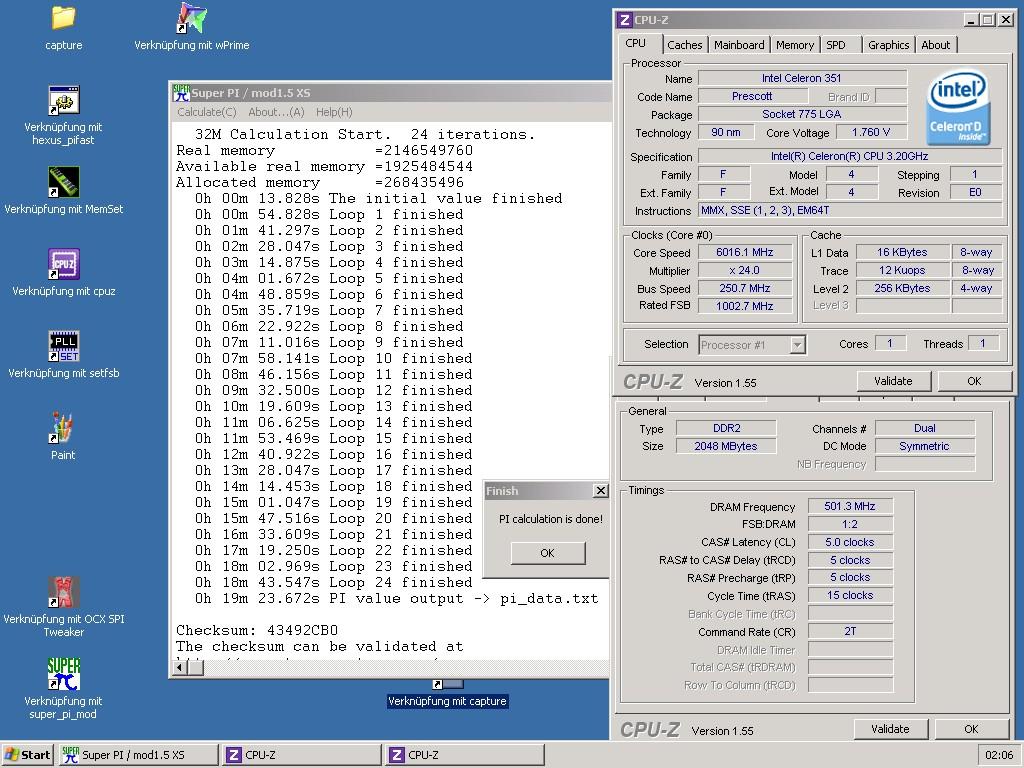The height and width of the screenshot is (768, 1024).
Task: Click Validate in the upper CPU-Z window
Action: (893, 381)
